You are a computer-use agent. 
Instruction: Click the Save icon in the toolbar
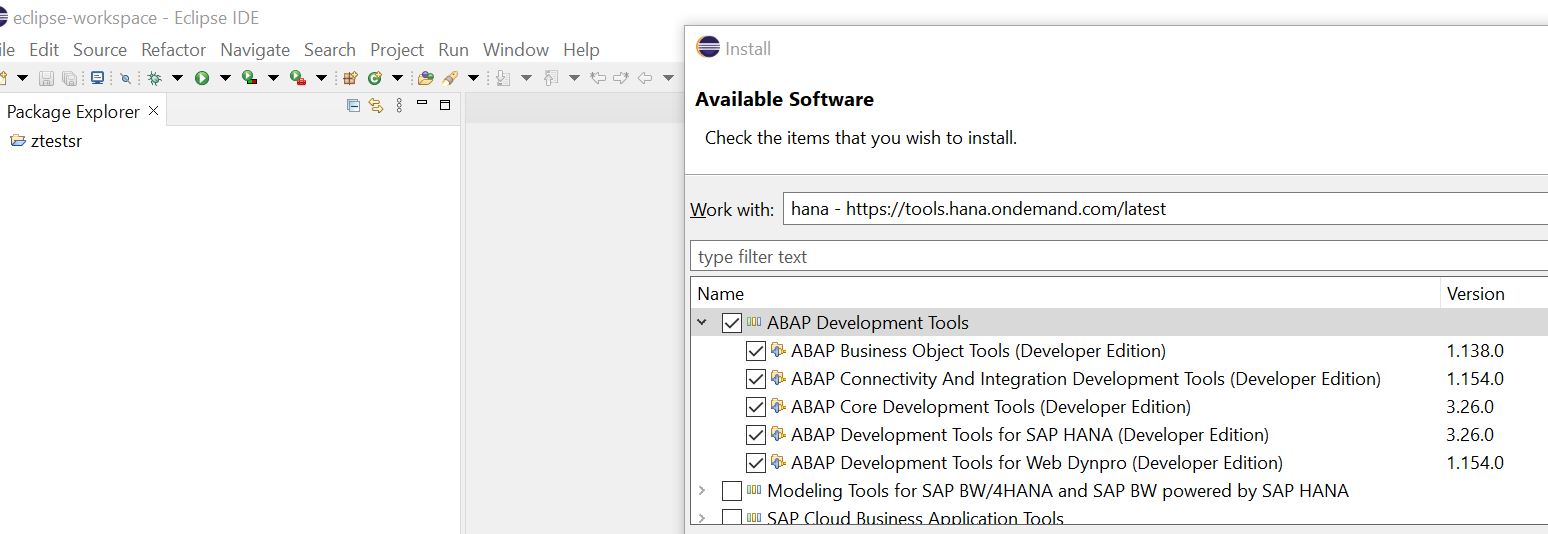pos(46,78)
